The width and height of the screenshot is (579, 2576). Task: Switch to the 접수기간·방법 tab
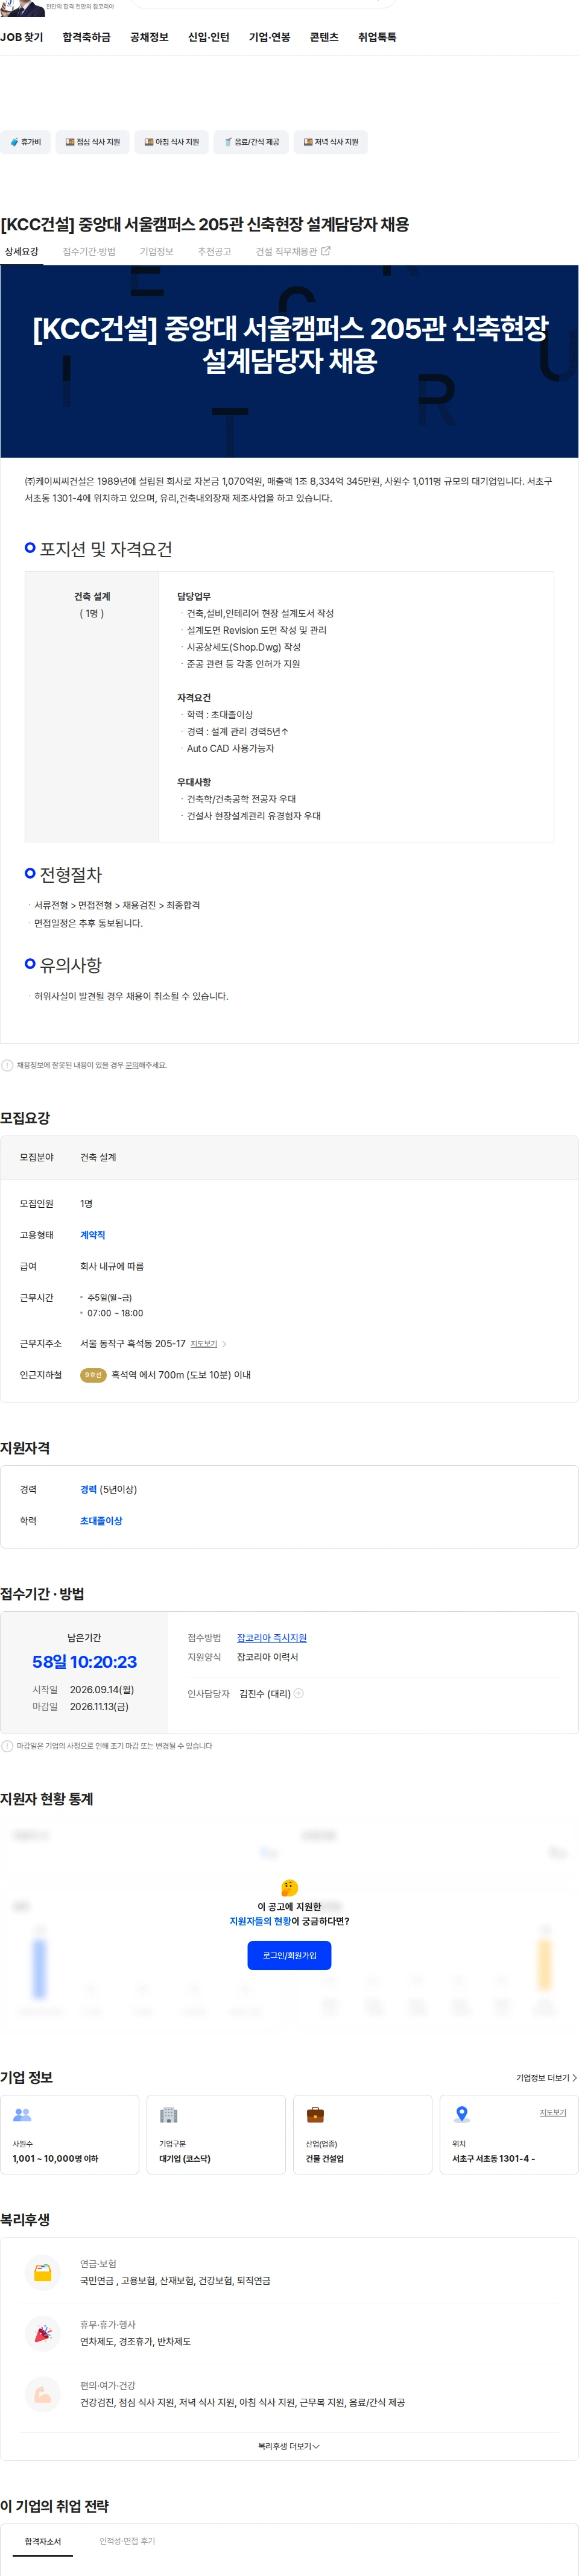click(x=89, y=251)
